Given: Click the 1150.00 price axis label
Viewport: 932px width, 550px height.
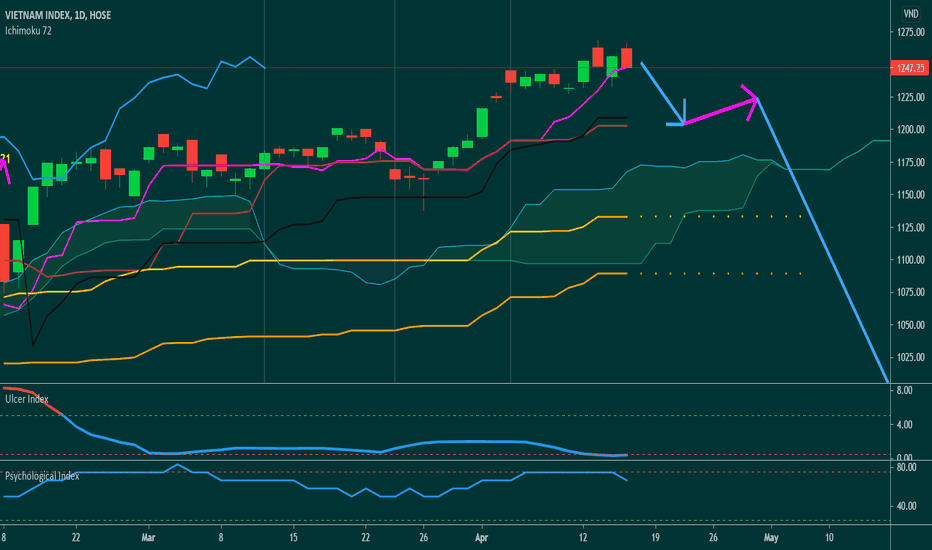Looking at the screenshot, I should coord(911,194).
